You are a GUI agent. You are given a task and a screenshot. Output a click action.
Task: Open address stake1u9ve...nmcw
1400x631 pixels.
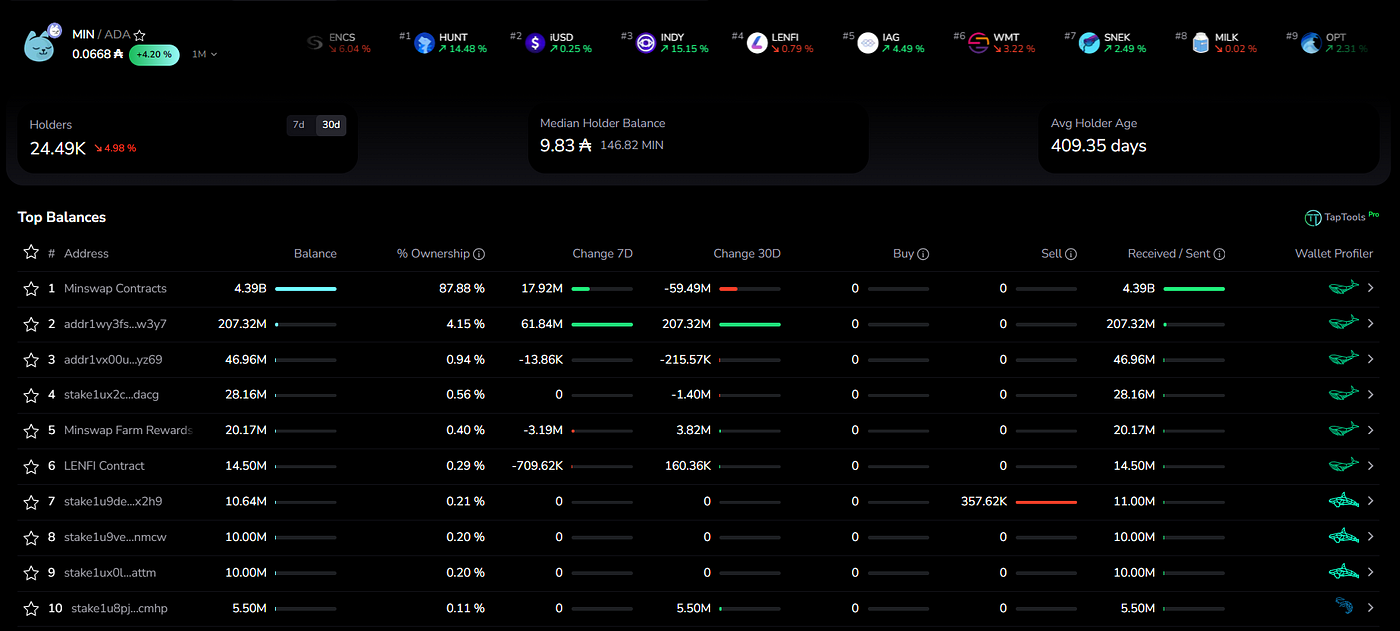click(115, 537)
